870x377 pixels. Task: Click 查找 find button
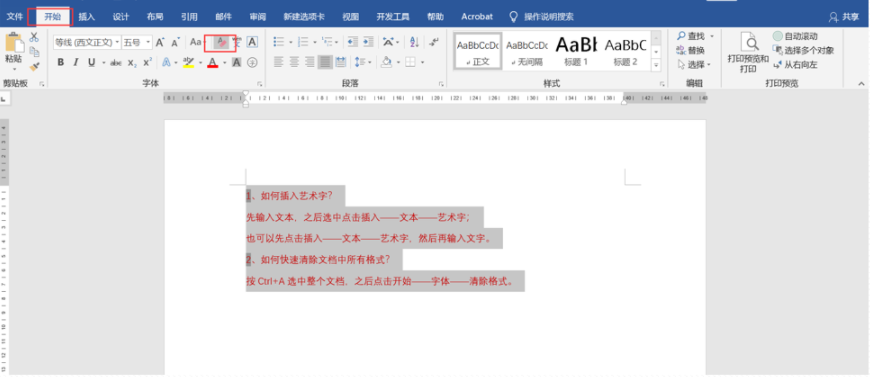(x=691, y=36)
